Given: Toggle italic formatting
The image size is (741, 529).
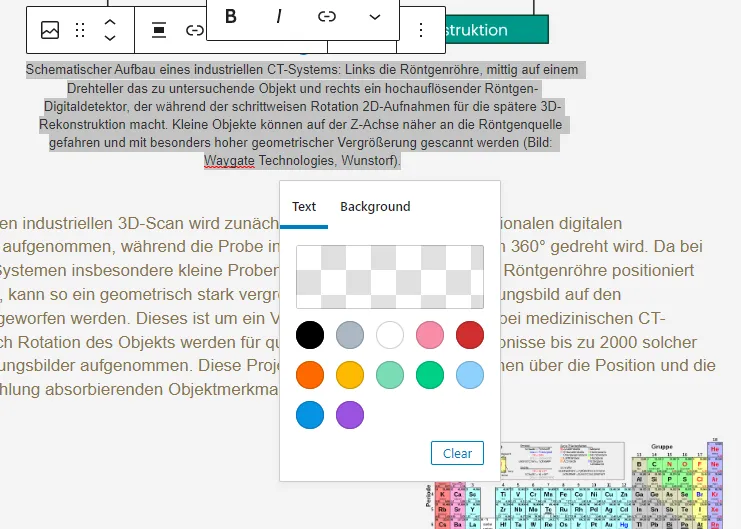Looking at the screenshot, I should coord(279,17).
